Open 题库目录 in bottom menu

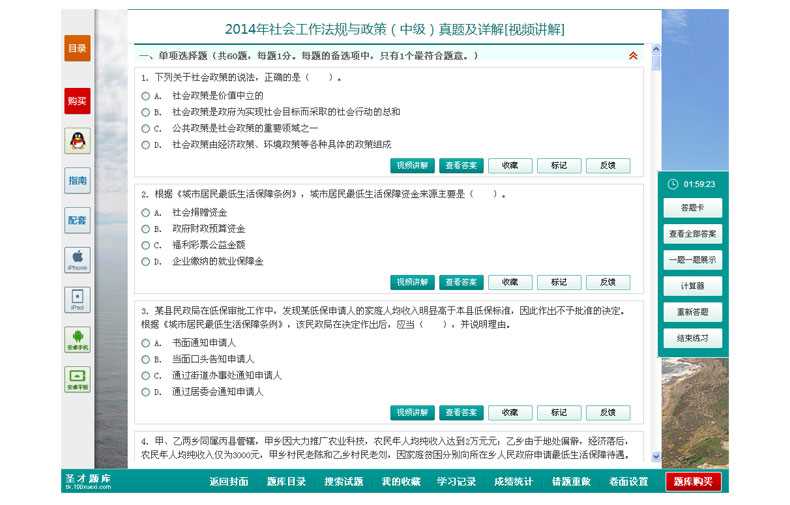(286, 482)
